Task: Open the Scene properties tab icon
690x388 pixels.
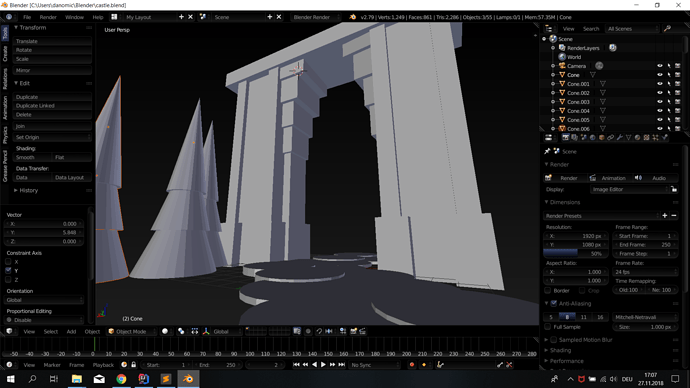Action: [584, 138]
